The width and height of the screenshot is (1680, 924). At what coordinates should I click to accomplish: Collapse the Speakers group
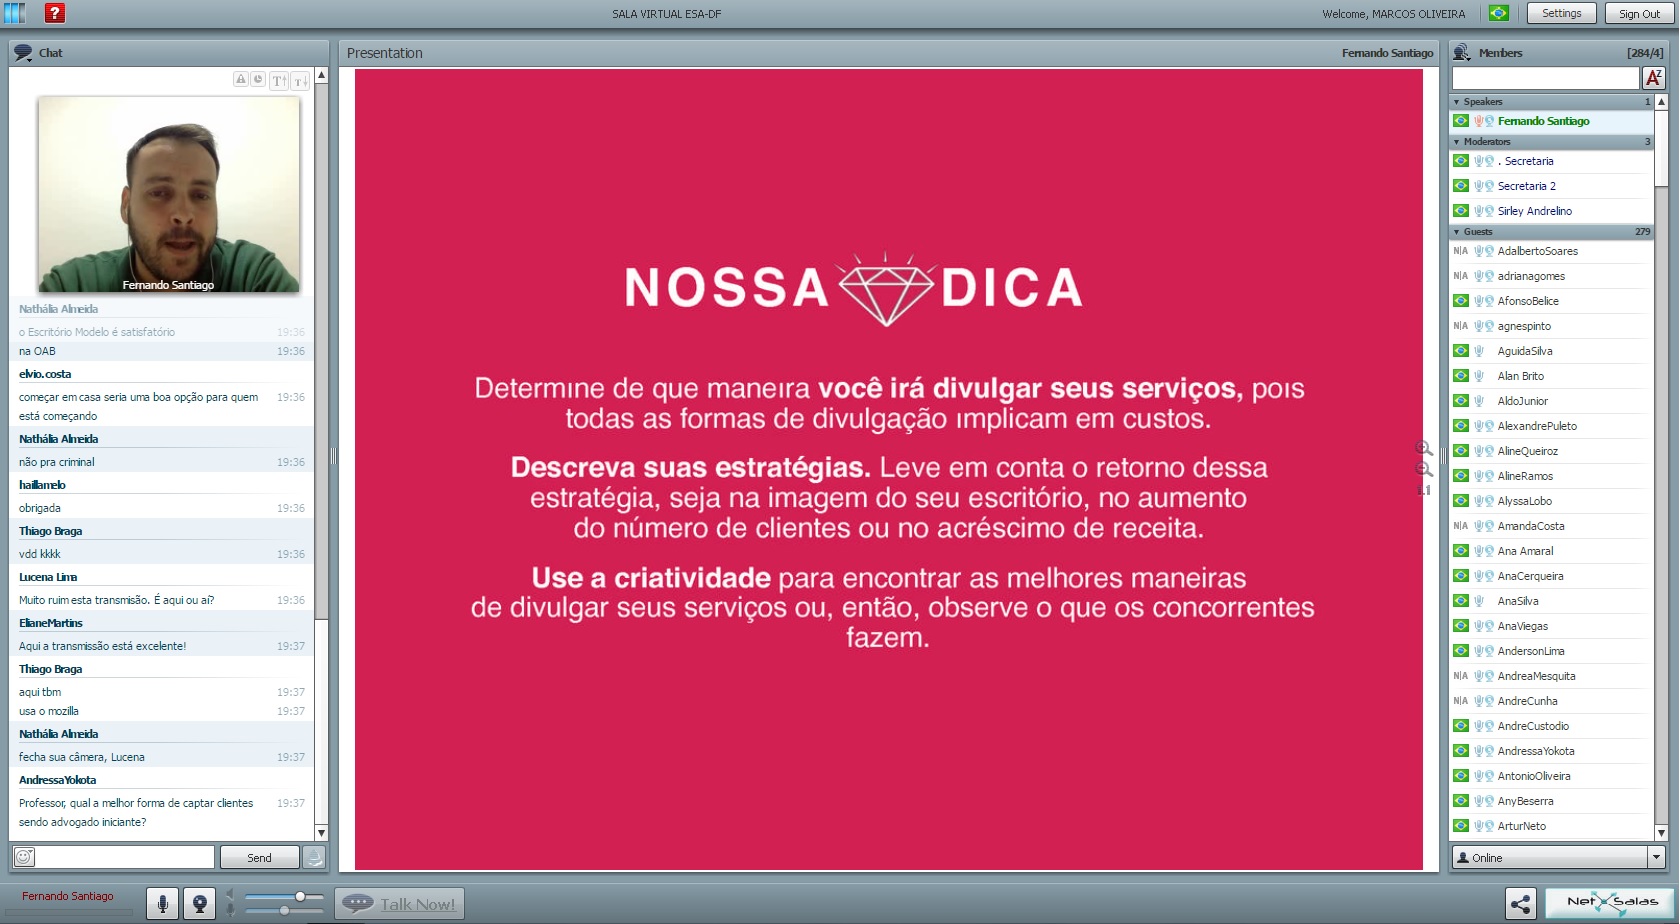point(1457,102)
